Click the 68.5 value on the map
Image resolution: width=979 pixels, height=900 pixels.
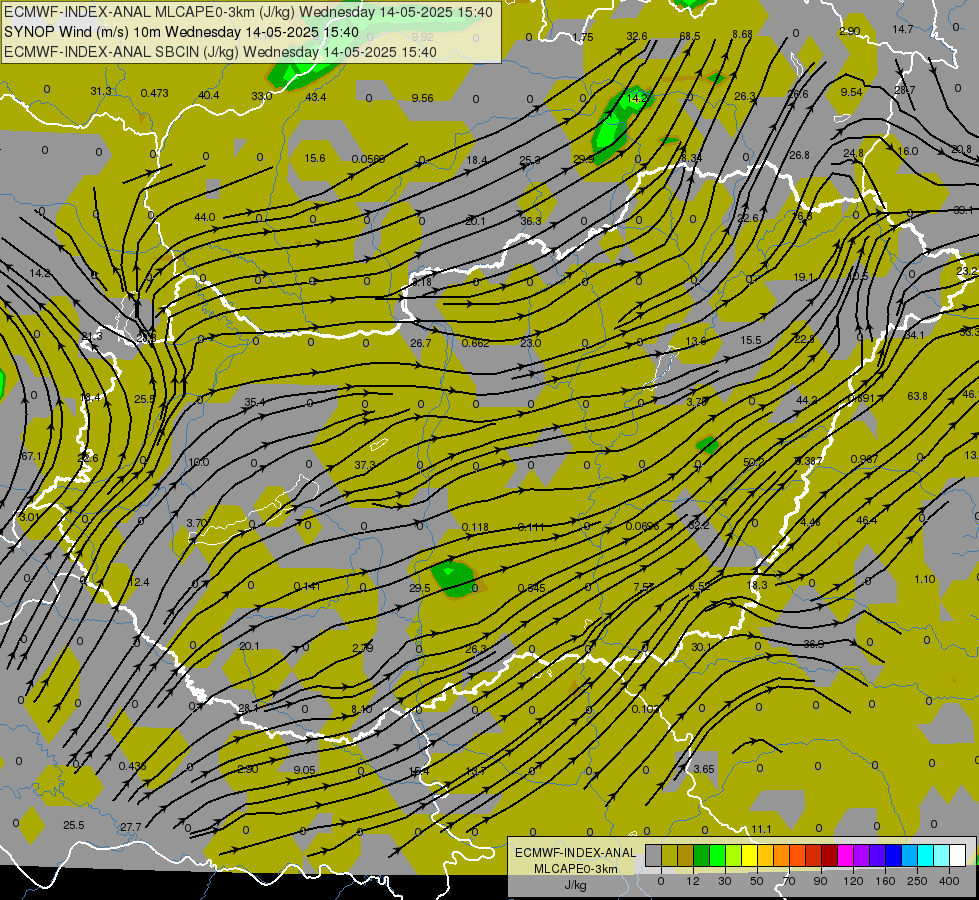pos(690,36)
